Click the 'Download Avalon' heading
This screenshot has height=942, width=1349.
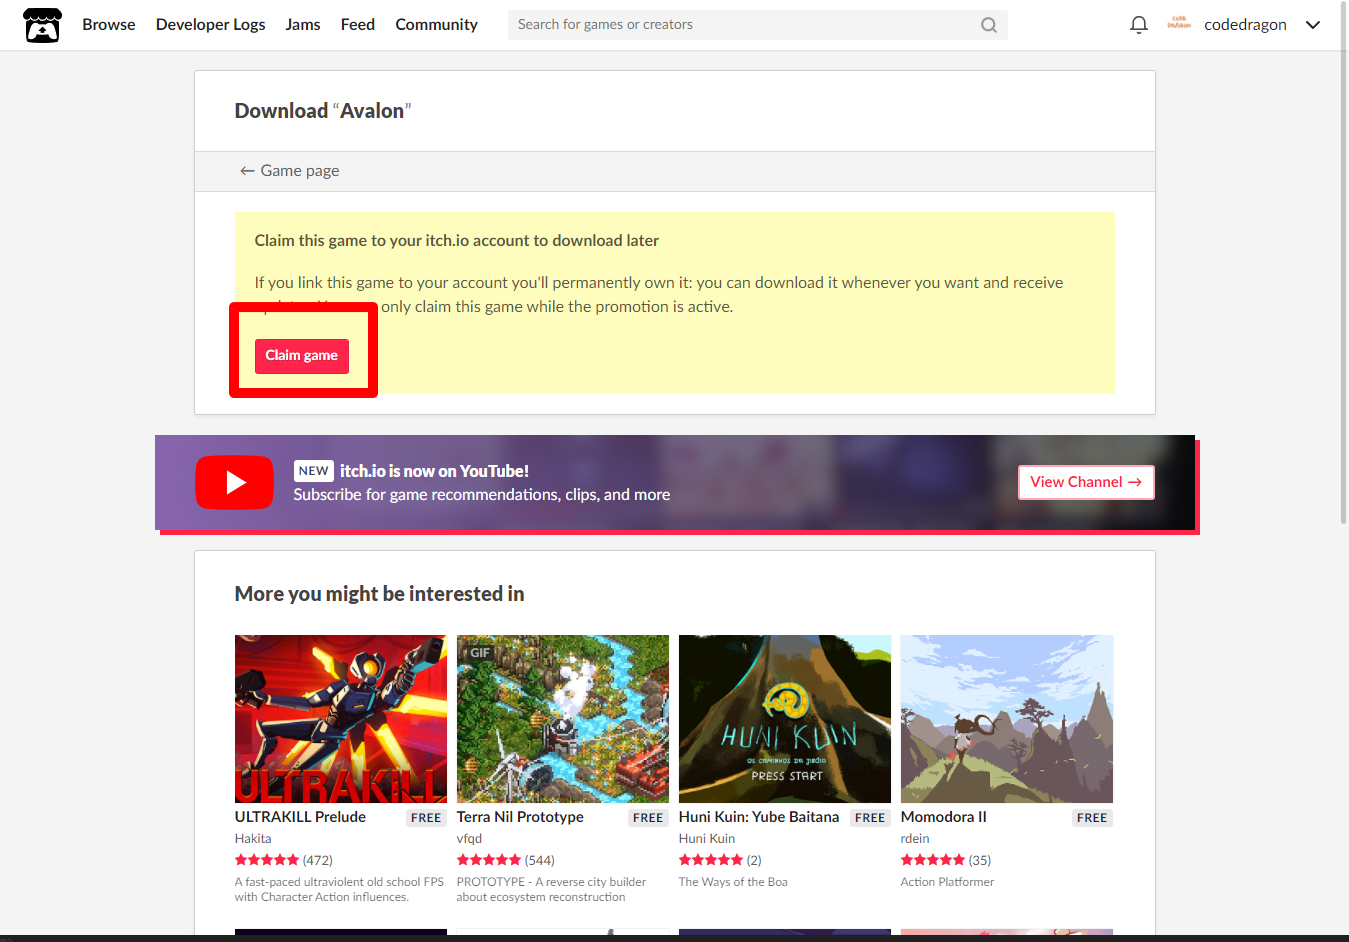pyautogui.click(x=323, y=111)
